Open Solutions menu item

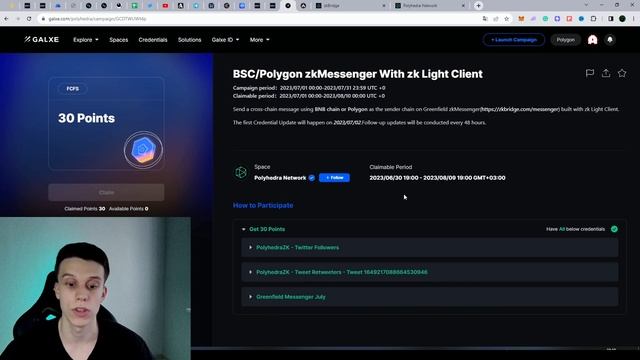[189, 40]
